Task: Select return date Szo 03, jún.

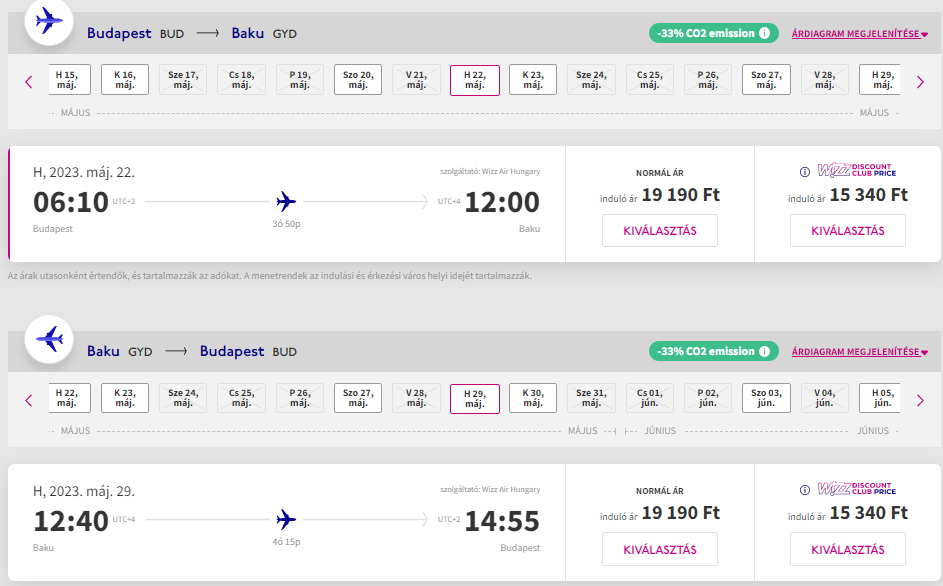Action: click(x=766, y=398)
